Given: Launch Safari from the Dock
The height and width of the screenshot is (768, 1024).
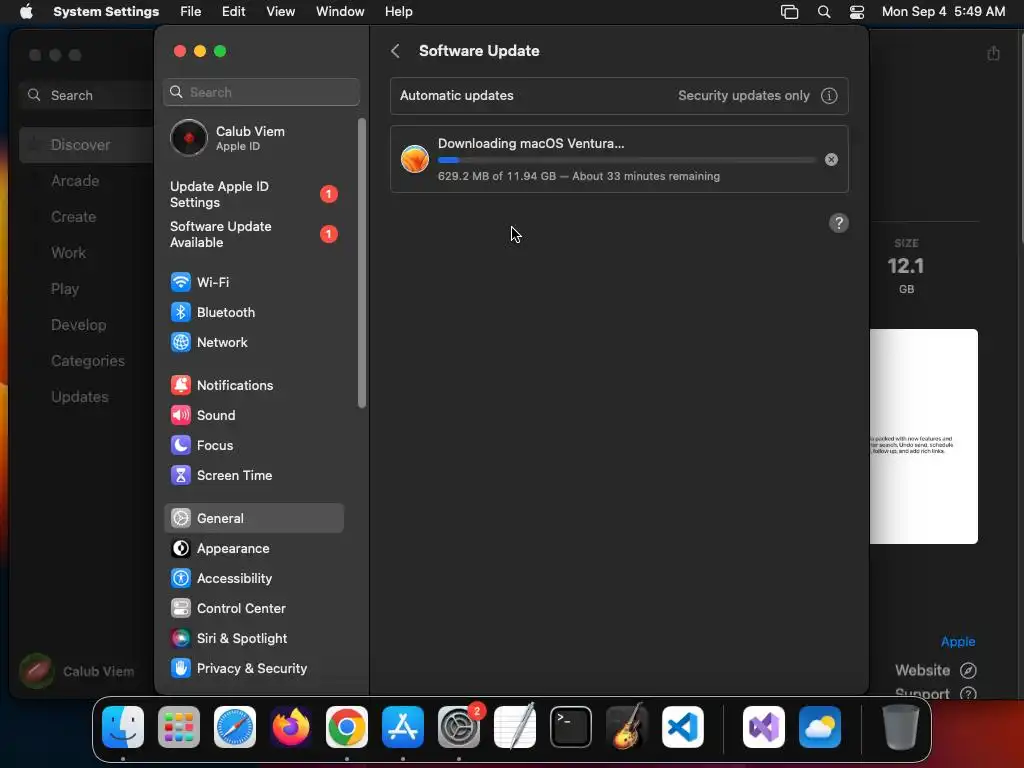Looking at the screenshot, I should (x=235, y=727).
